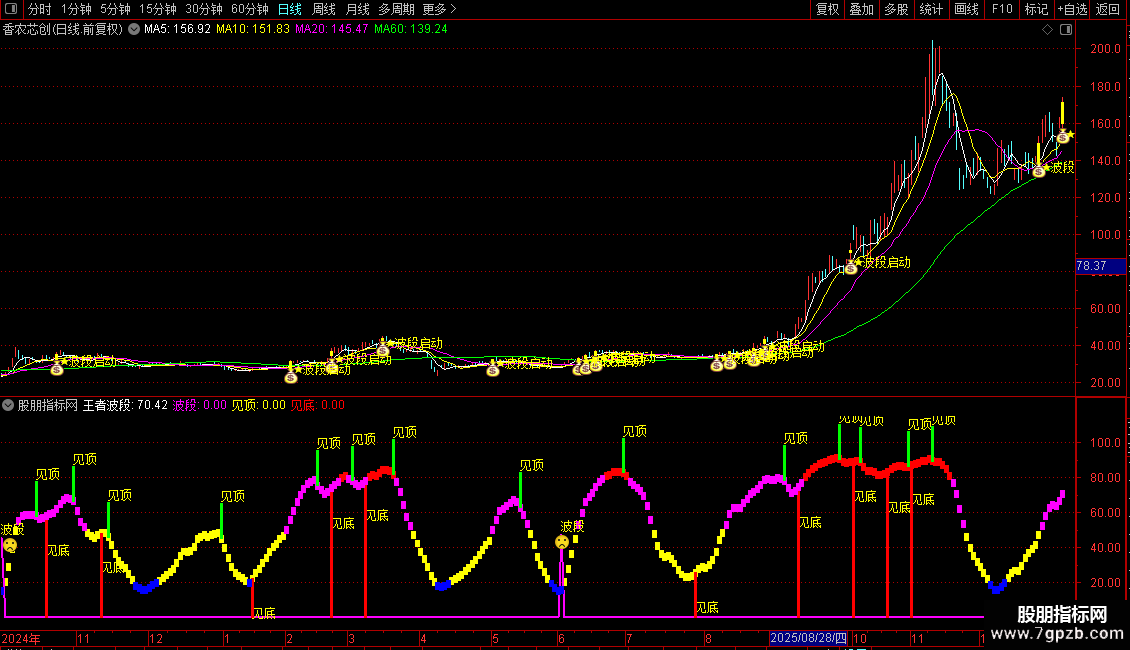Click the money bag icon near price 80
Image resolution: width=1130 pixels, height=650 pixels.
851,267
